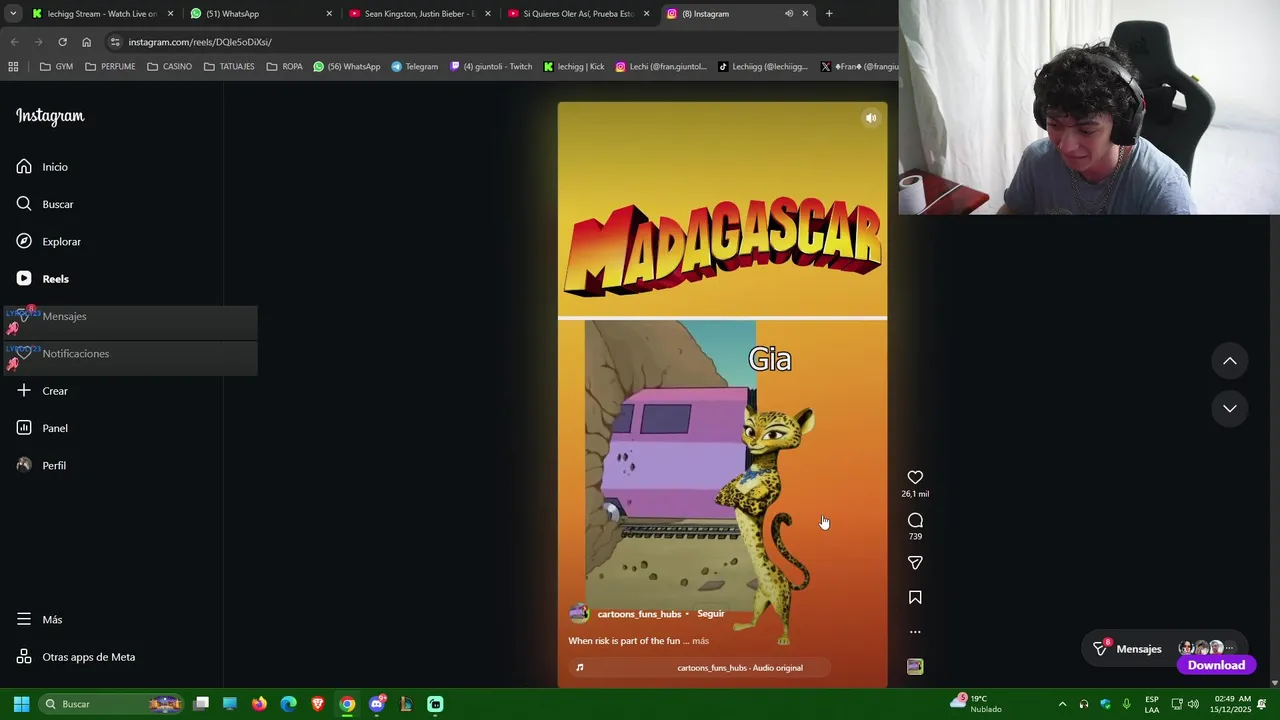The height and width of the screenshot is (720, 1280).
Task: Open a new browser tab
Action: tap(829, 14)
